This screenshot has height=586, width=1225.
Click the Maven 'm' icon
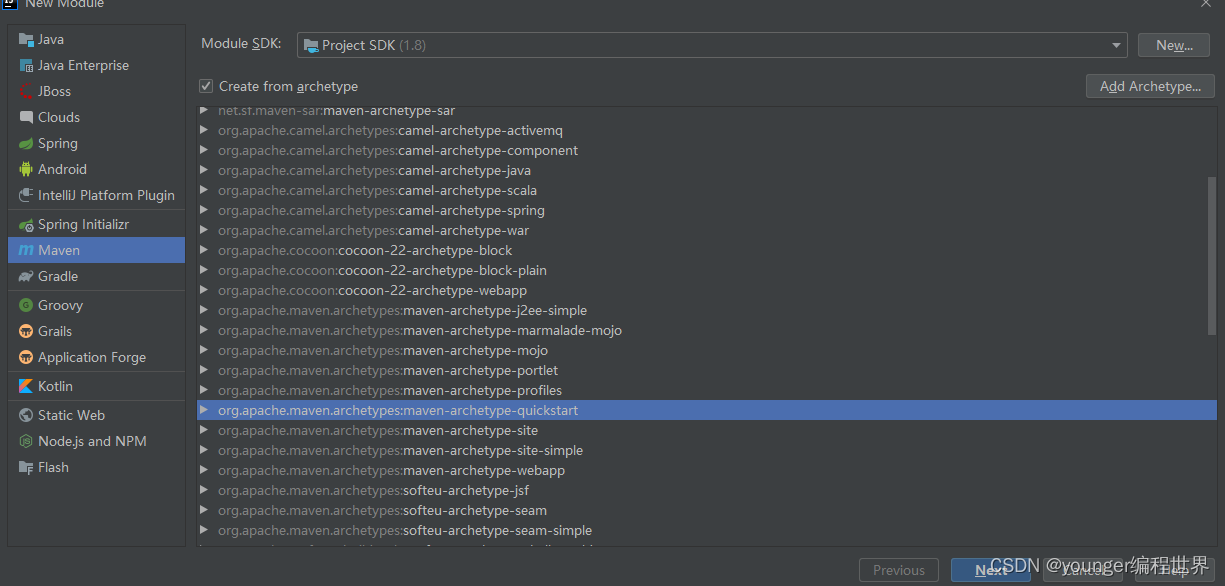tap(26, 251)
